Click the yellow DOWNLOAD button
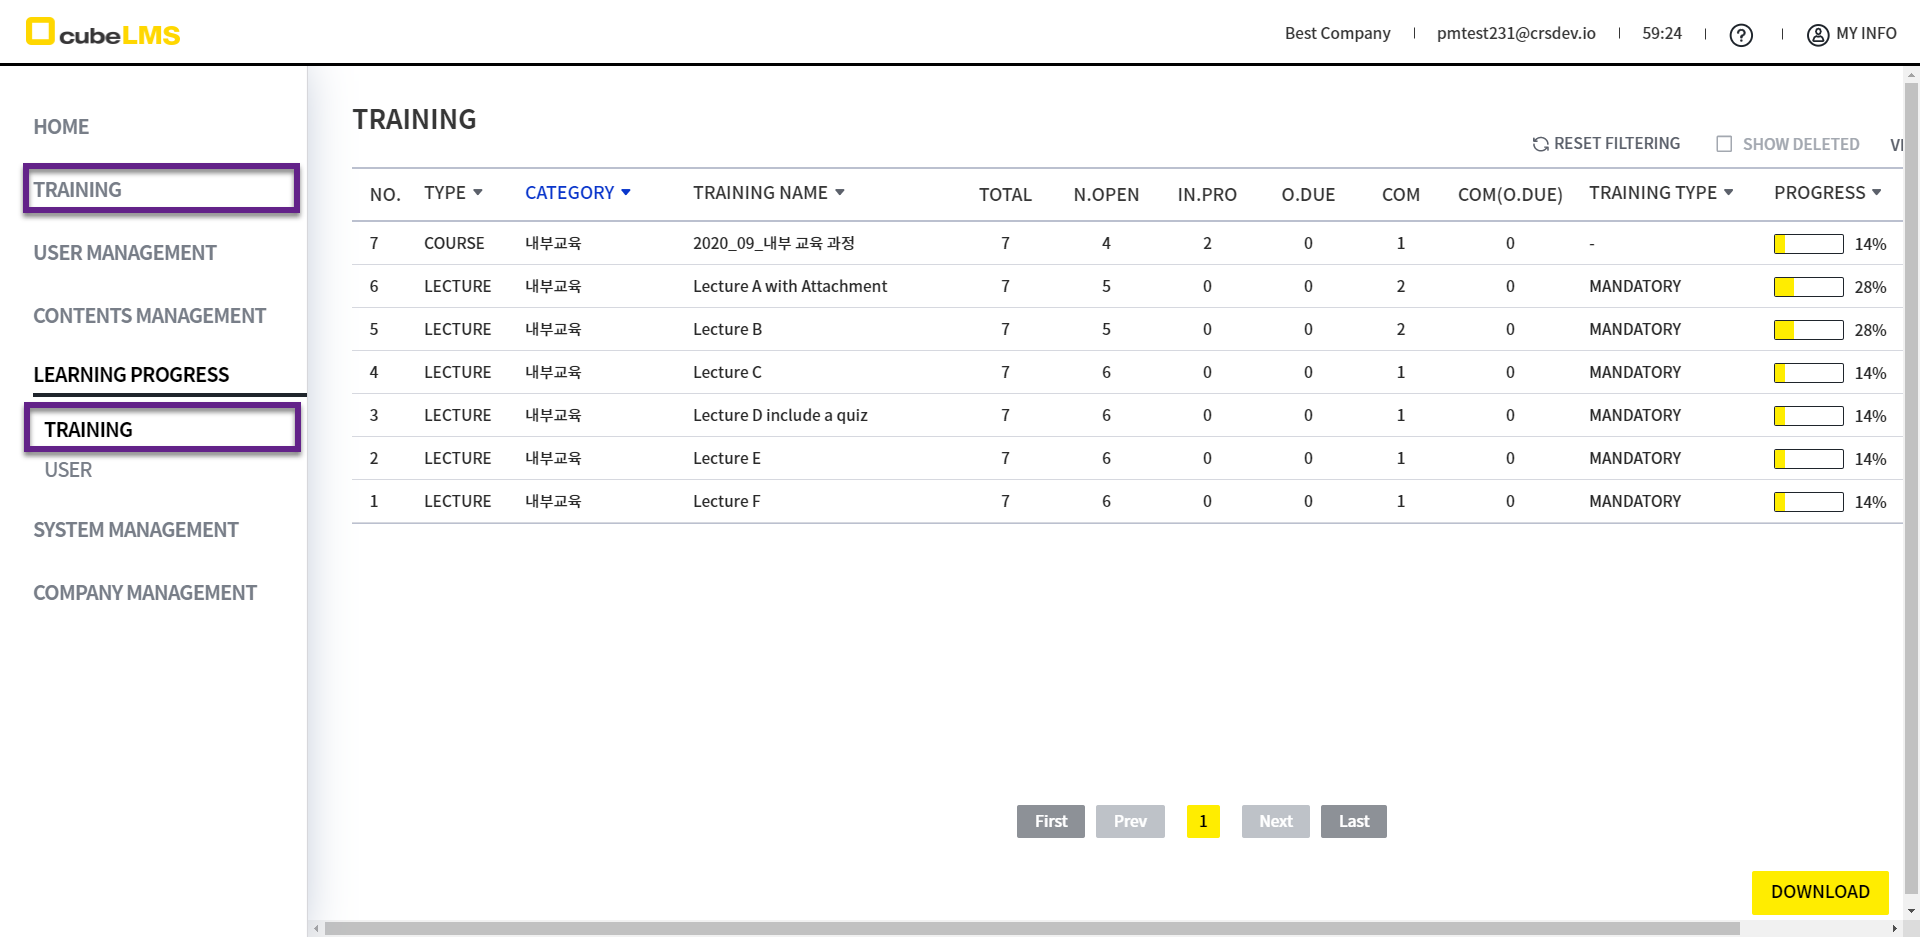Screen dimensions: 1920x937 coord(1819,892)
